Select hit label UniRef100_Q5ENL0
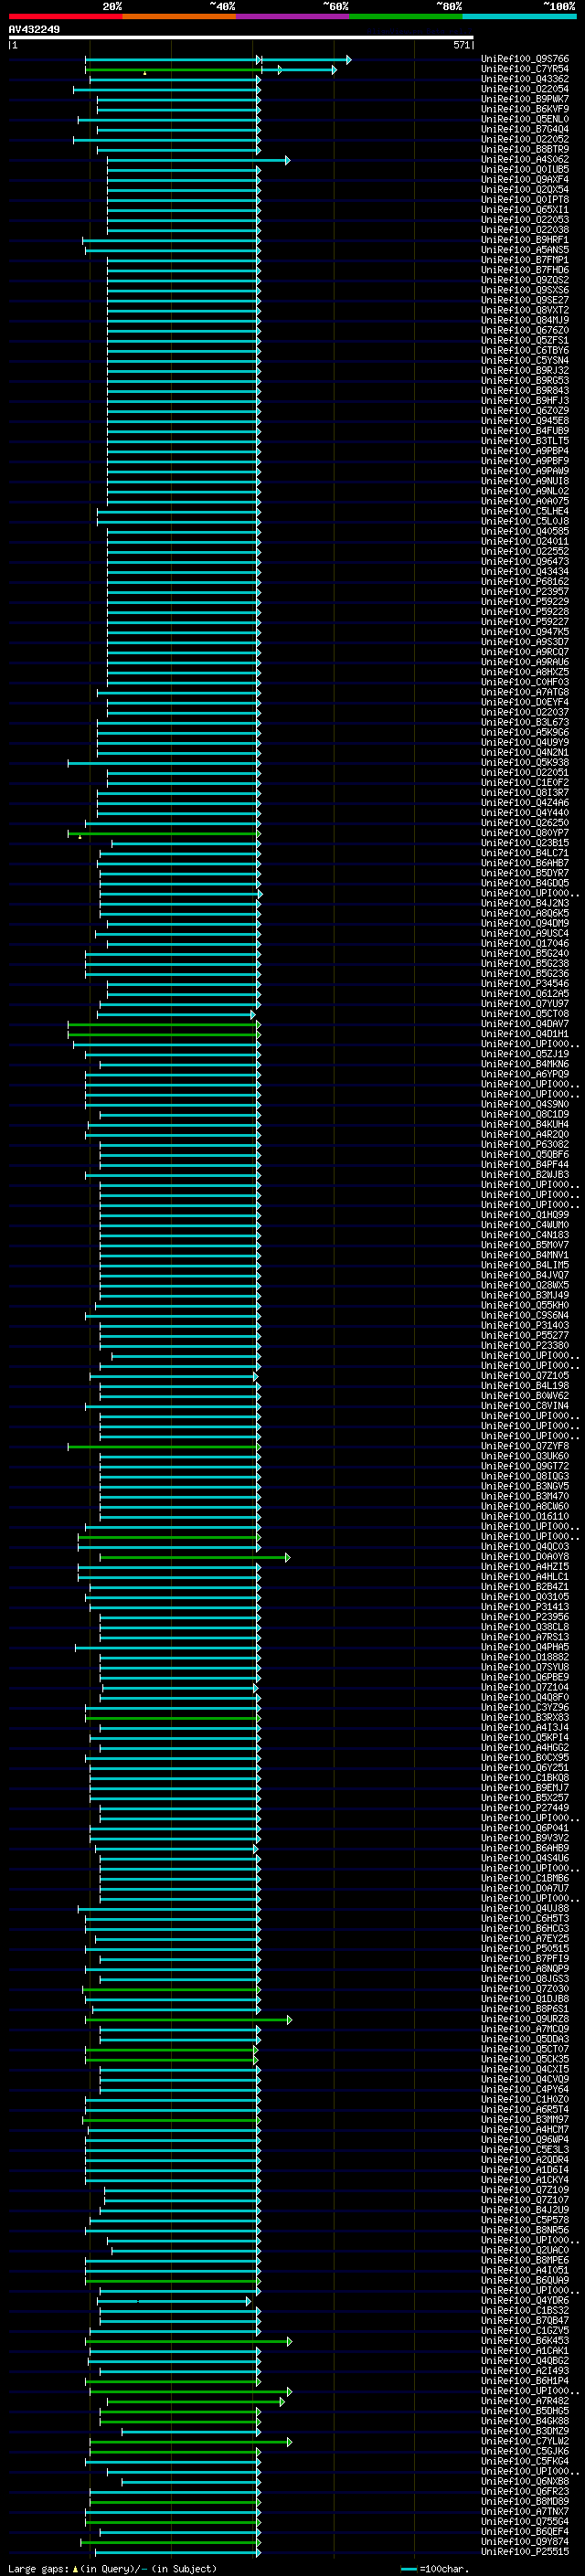 (525, 119)
